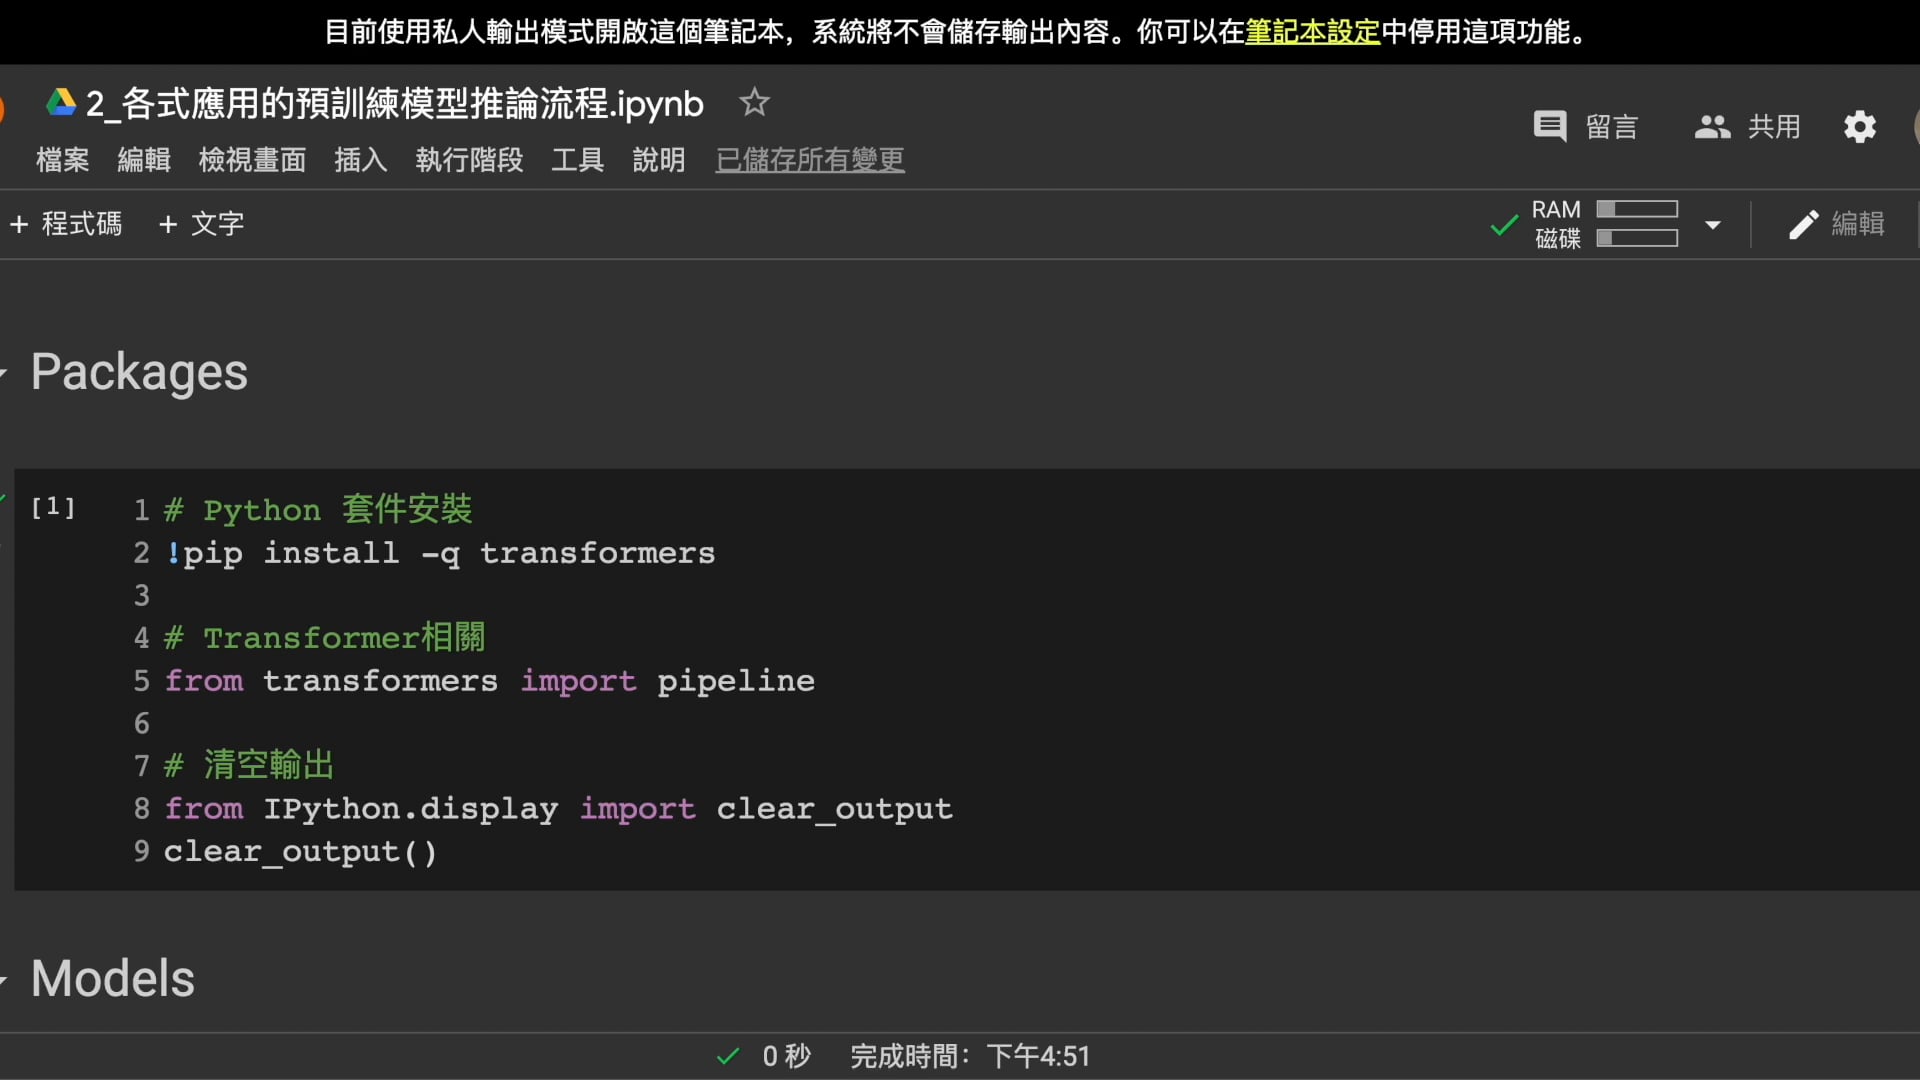The height and width of the screenshot is (1080, 1920).
Task: Open the 執行階段 menu
Action: 469,160
